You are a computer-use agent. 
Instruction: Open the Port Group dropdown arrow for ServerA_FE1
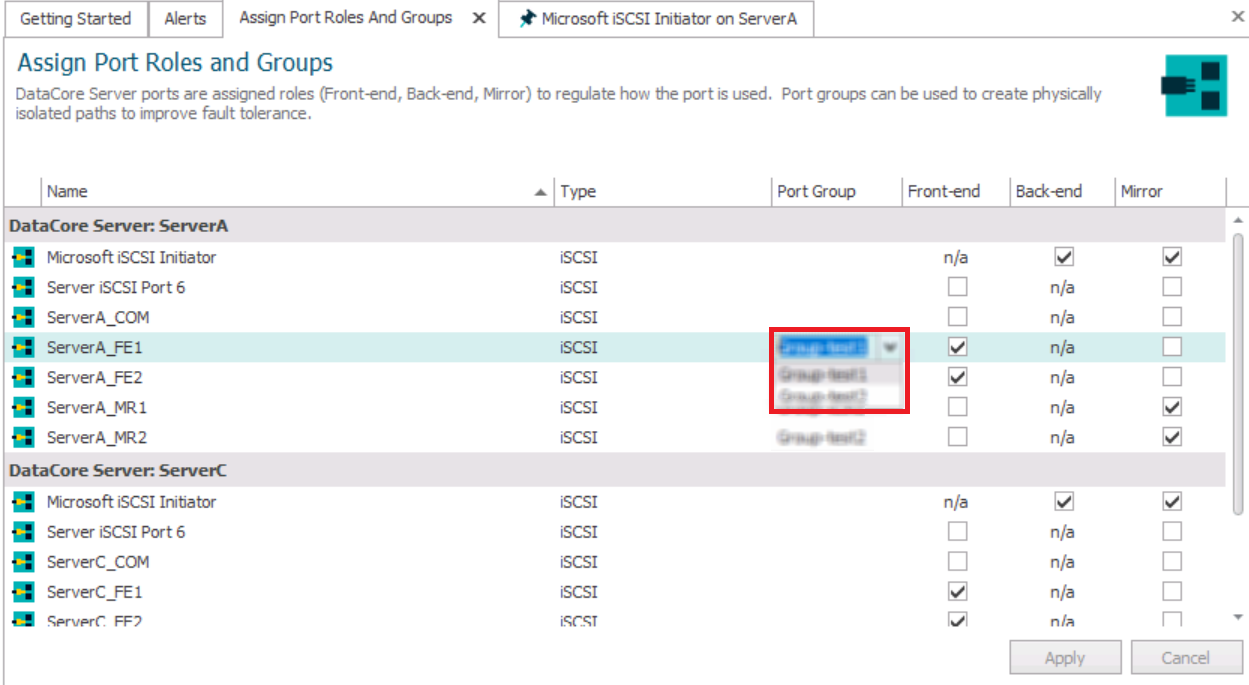(x=889, y=348)
